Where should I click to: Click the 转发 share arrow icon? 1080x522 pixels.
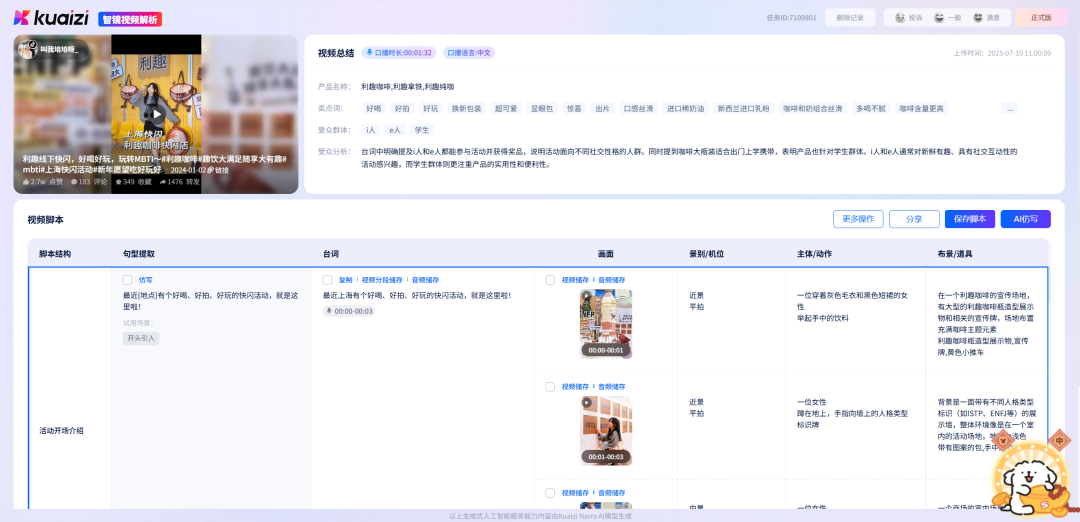(x=163, y=182)
